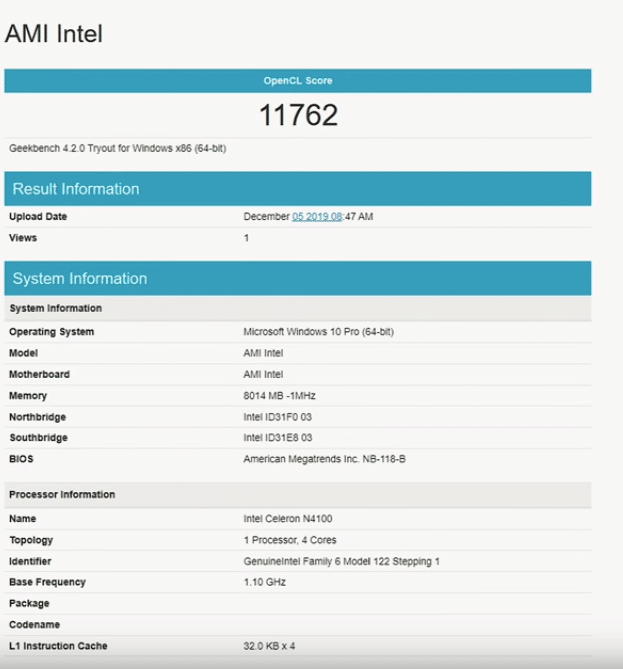Select 'GenuineIntel Family 6 Model 122 Stepping 1'
The image size is (623, 669).
tap(341, 561)
